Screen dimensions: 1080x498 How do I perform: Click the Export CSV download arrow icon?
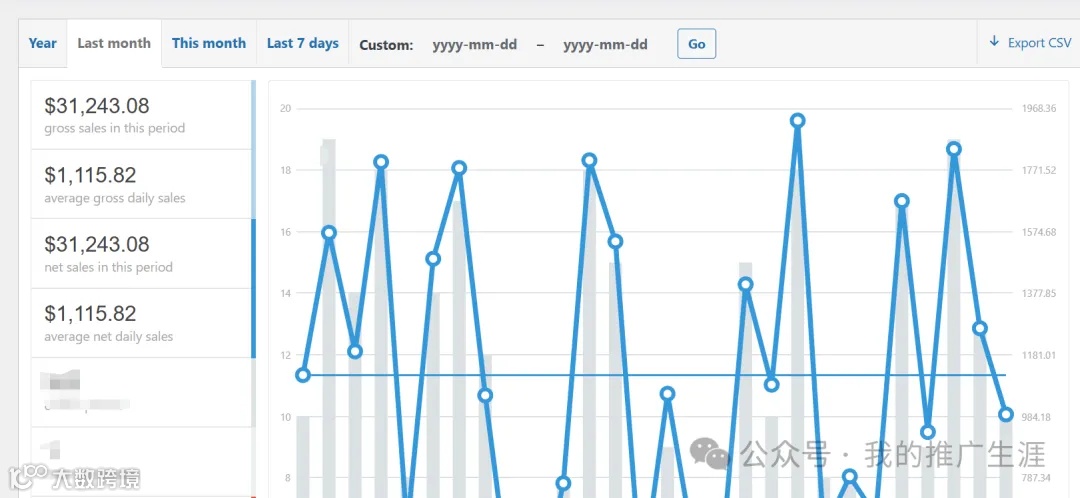[x=994, y=41]
